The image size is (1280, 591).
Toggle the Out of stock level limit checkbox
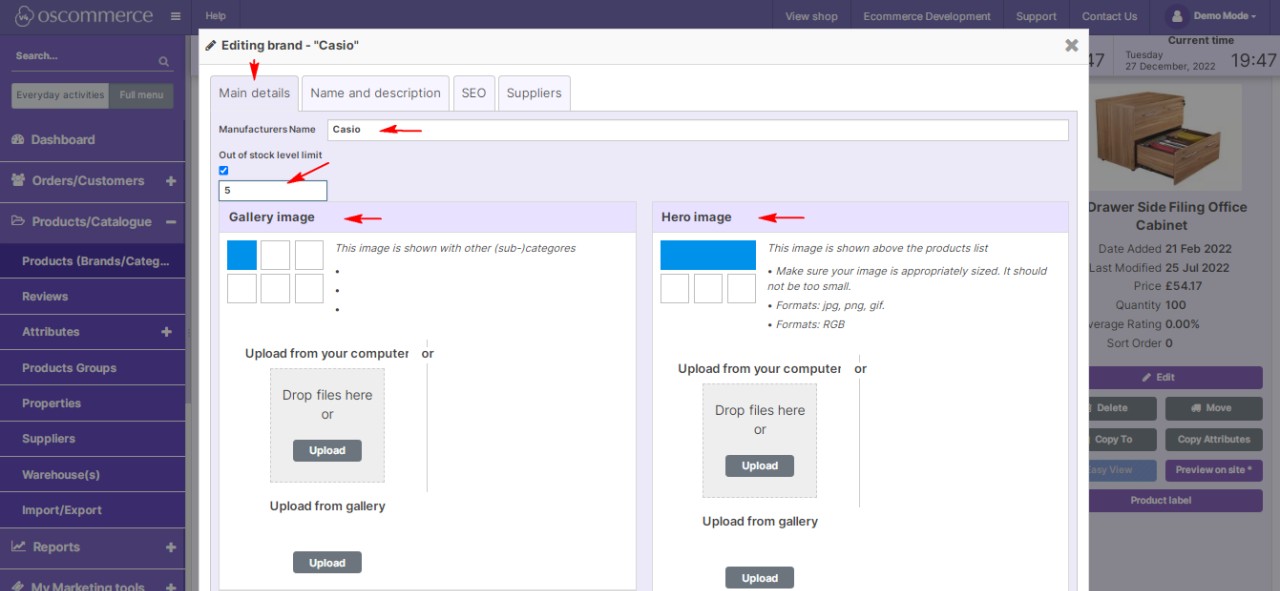tap(224, 170)
